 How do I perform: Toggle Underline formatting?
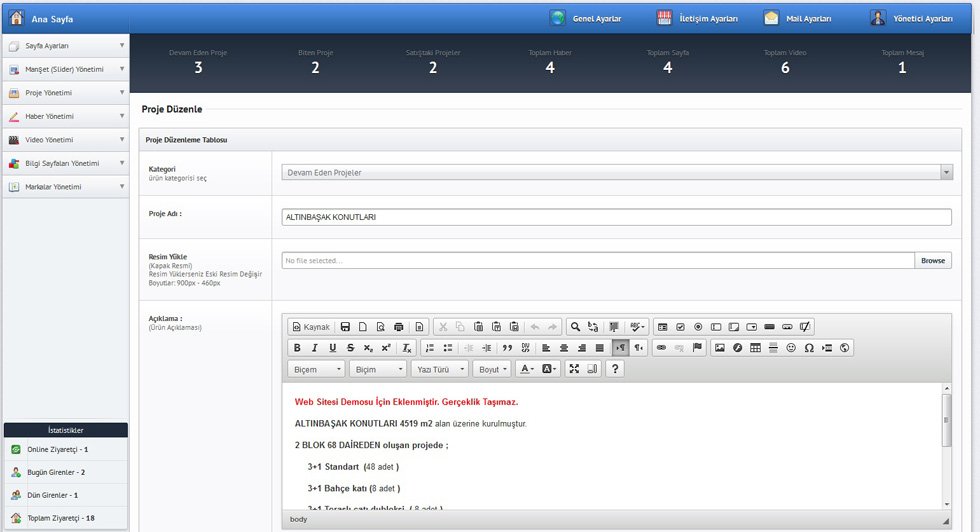332,348
